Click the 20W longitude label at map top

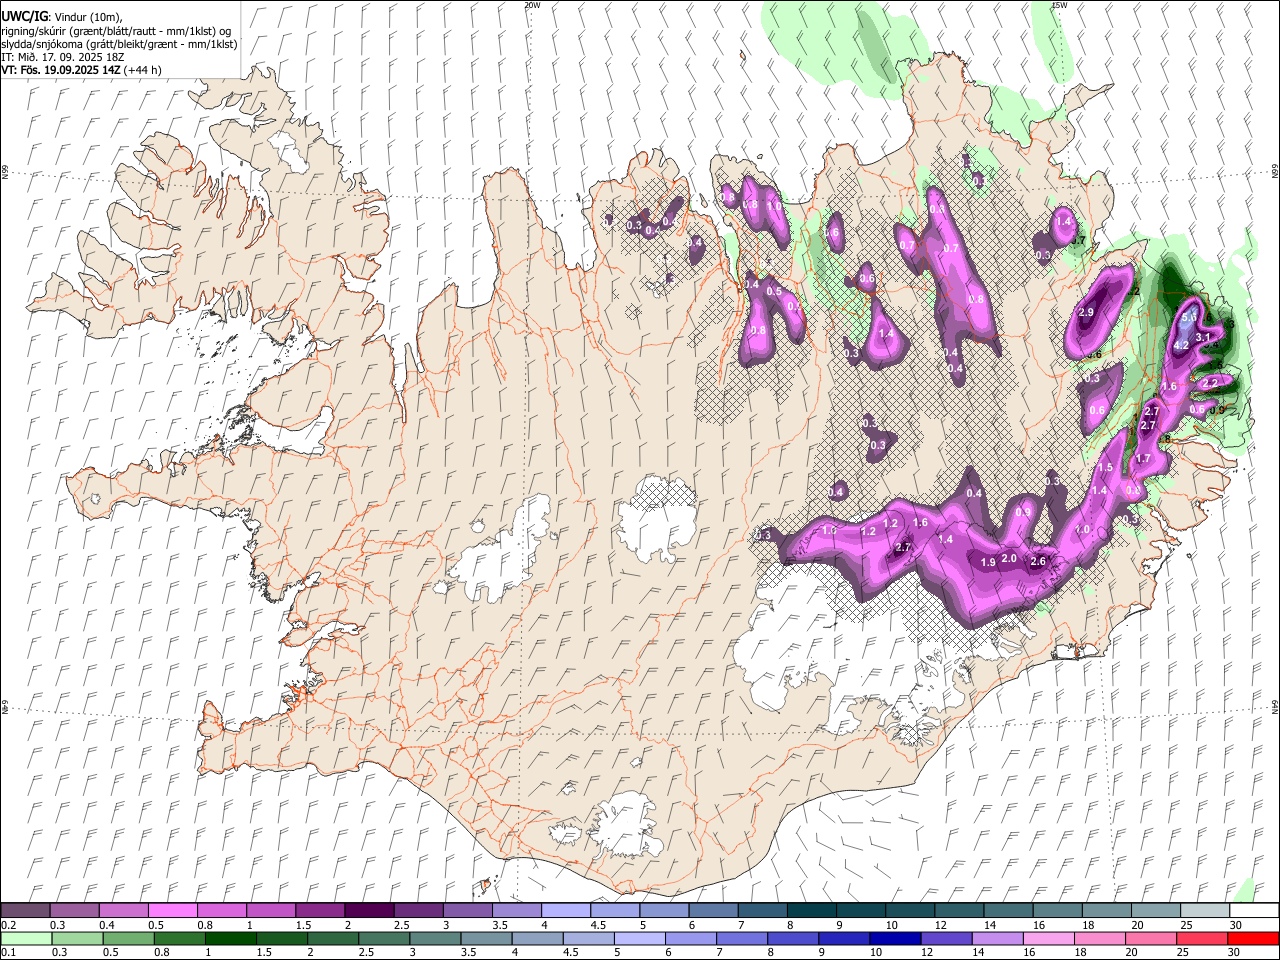[532, 5]
